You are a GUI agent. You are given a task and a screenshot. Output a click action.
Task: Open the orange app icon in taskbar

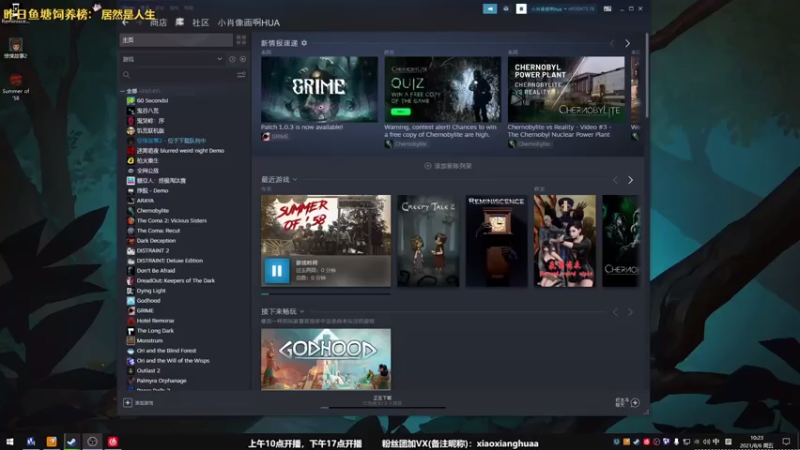point(52,441)
